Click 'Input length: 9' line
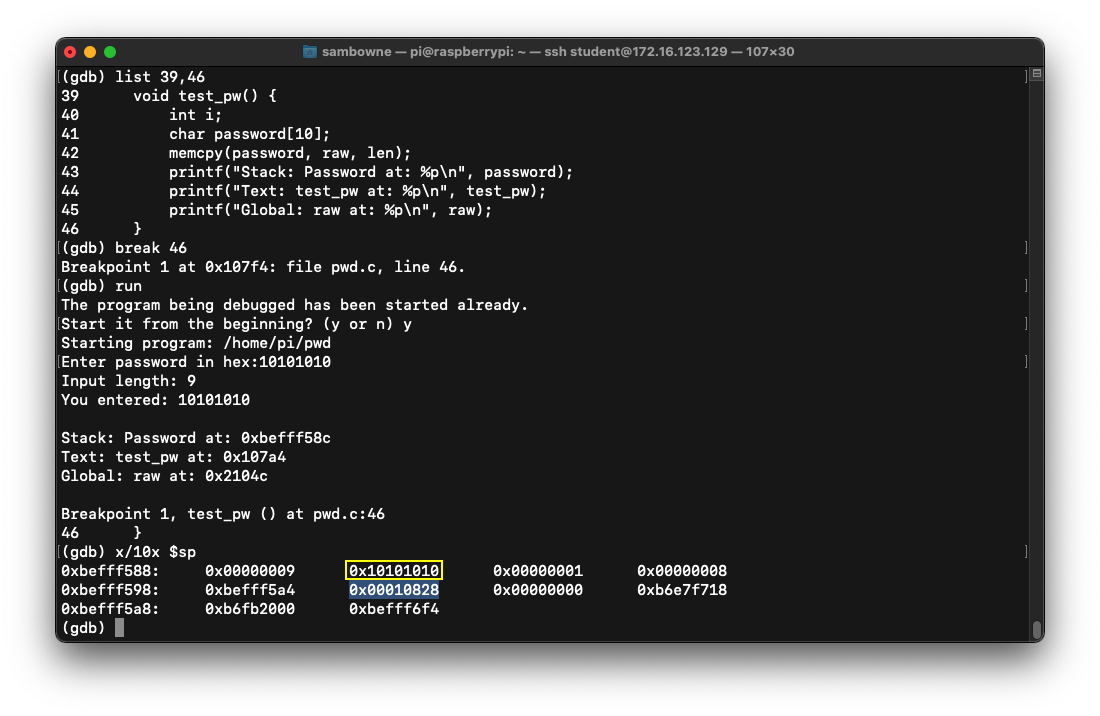This screenshot has width=1100, height=716. click(x=128, y=380)
